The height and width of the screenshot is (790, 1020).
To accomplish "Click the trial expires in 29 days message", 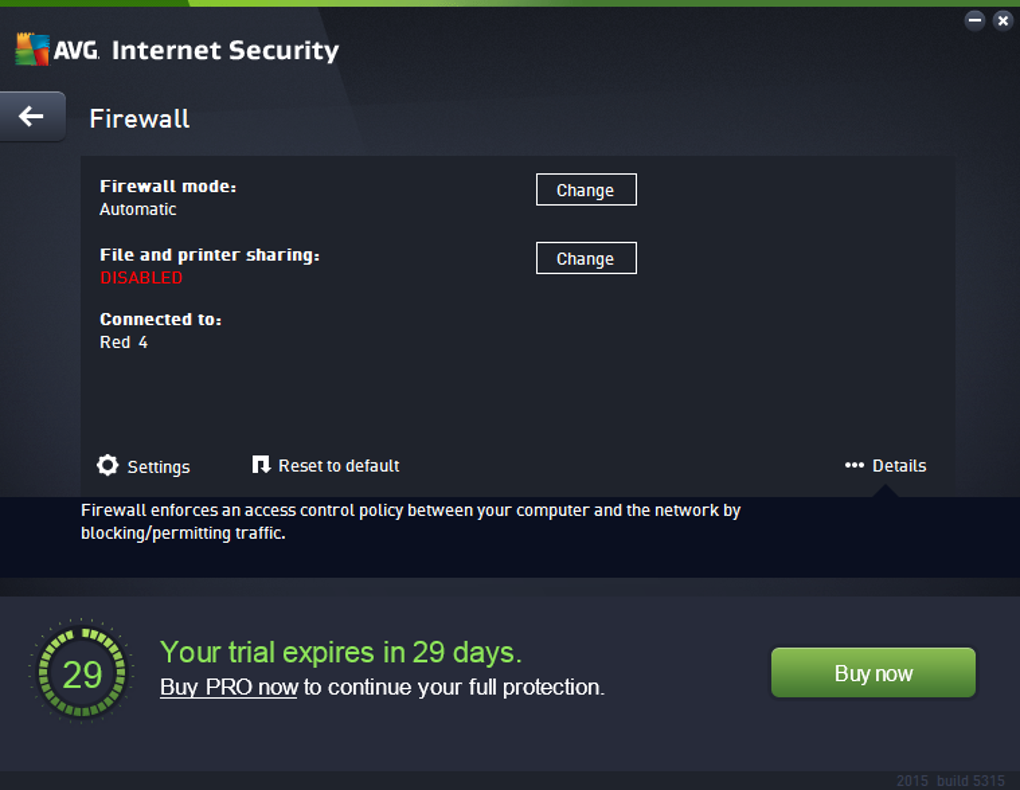I will click(341, 652).
